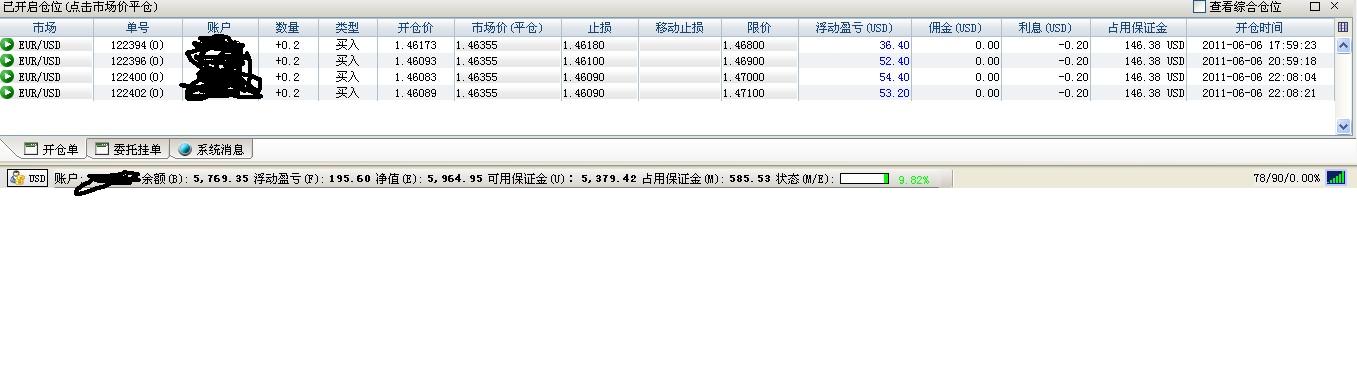Click the 限价 column header
The width and height of the screenshot is (1357, 384).
(759, 28)
